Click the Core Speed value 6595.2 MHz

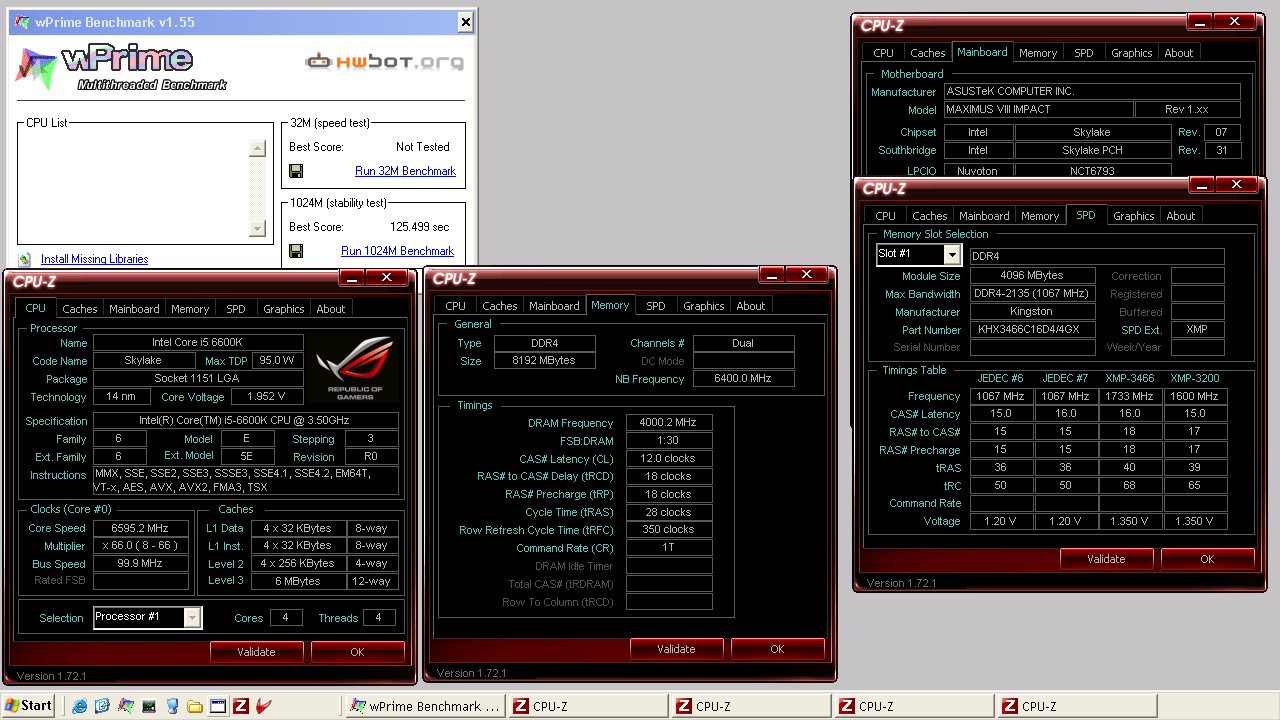click(141, 528)
